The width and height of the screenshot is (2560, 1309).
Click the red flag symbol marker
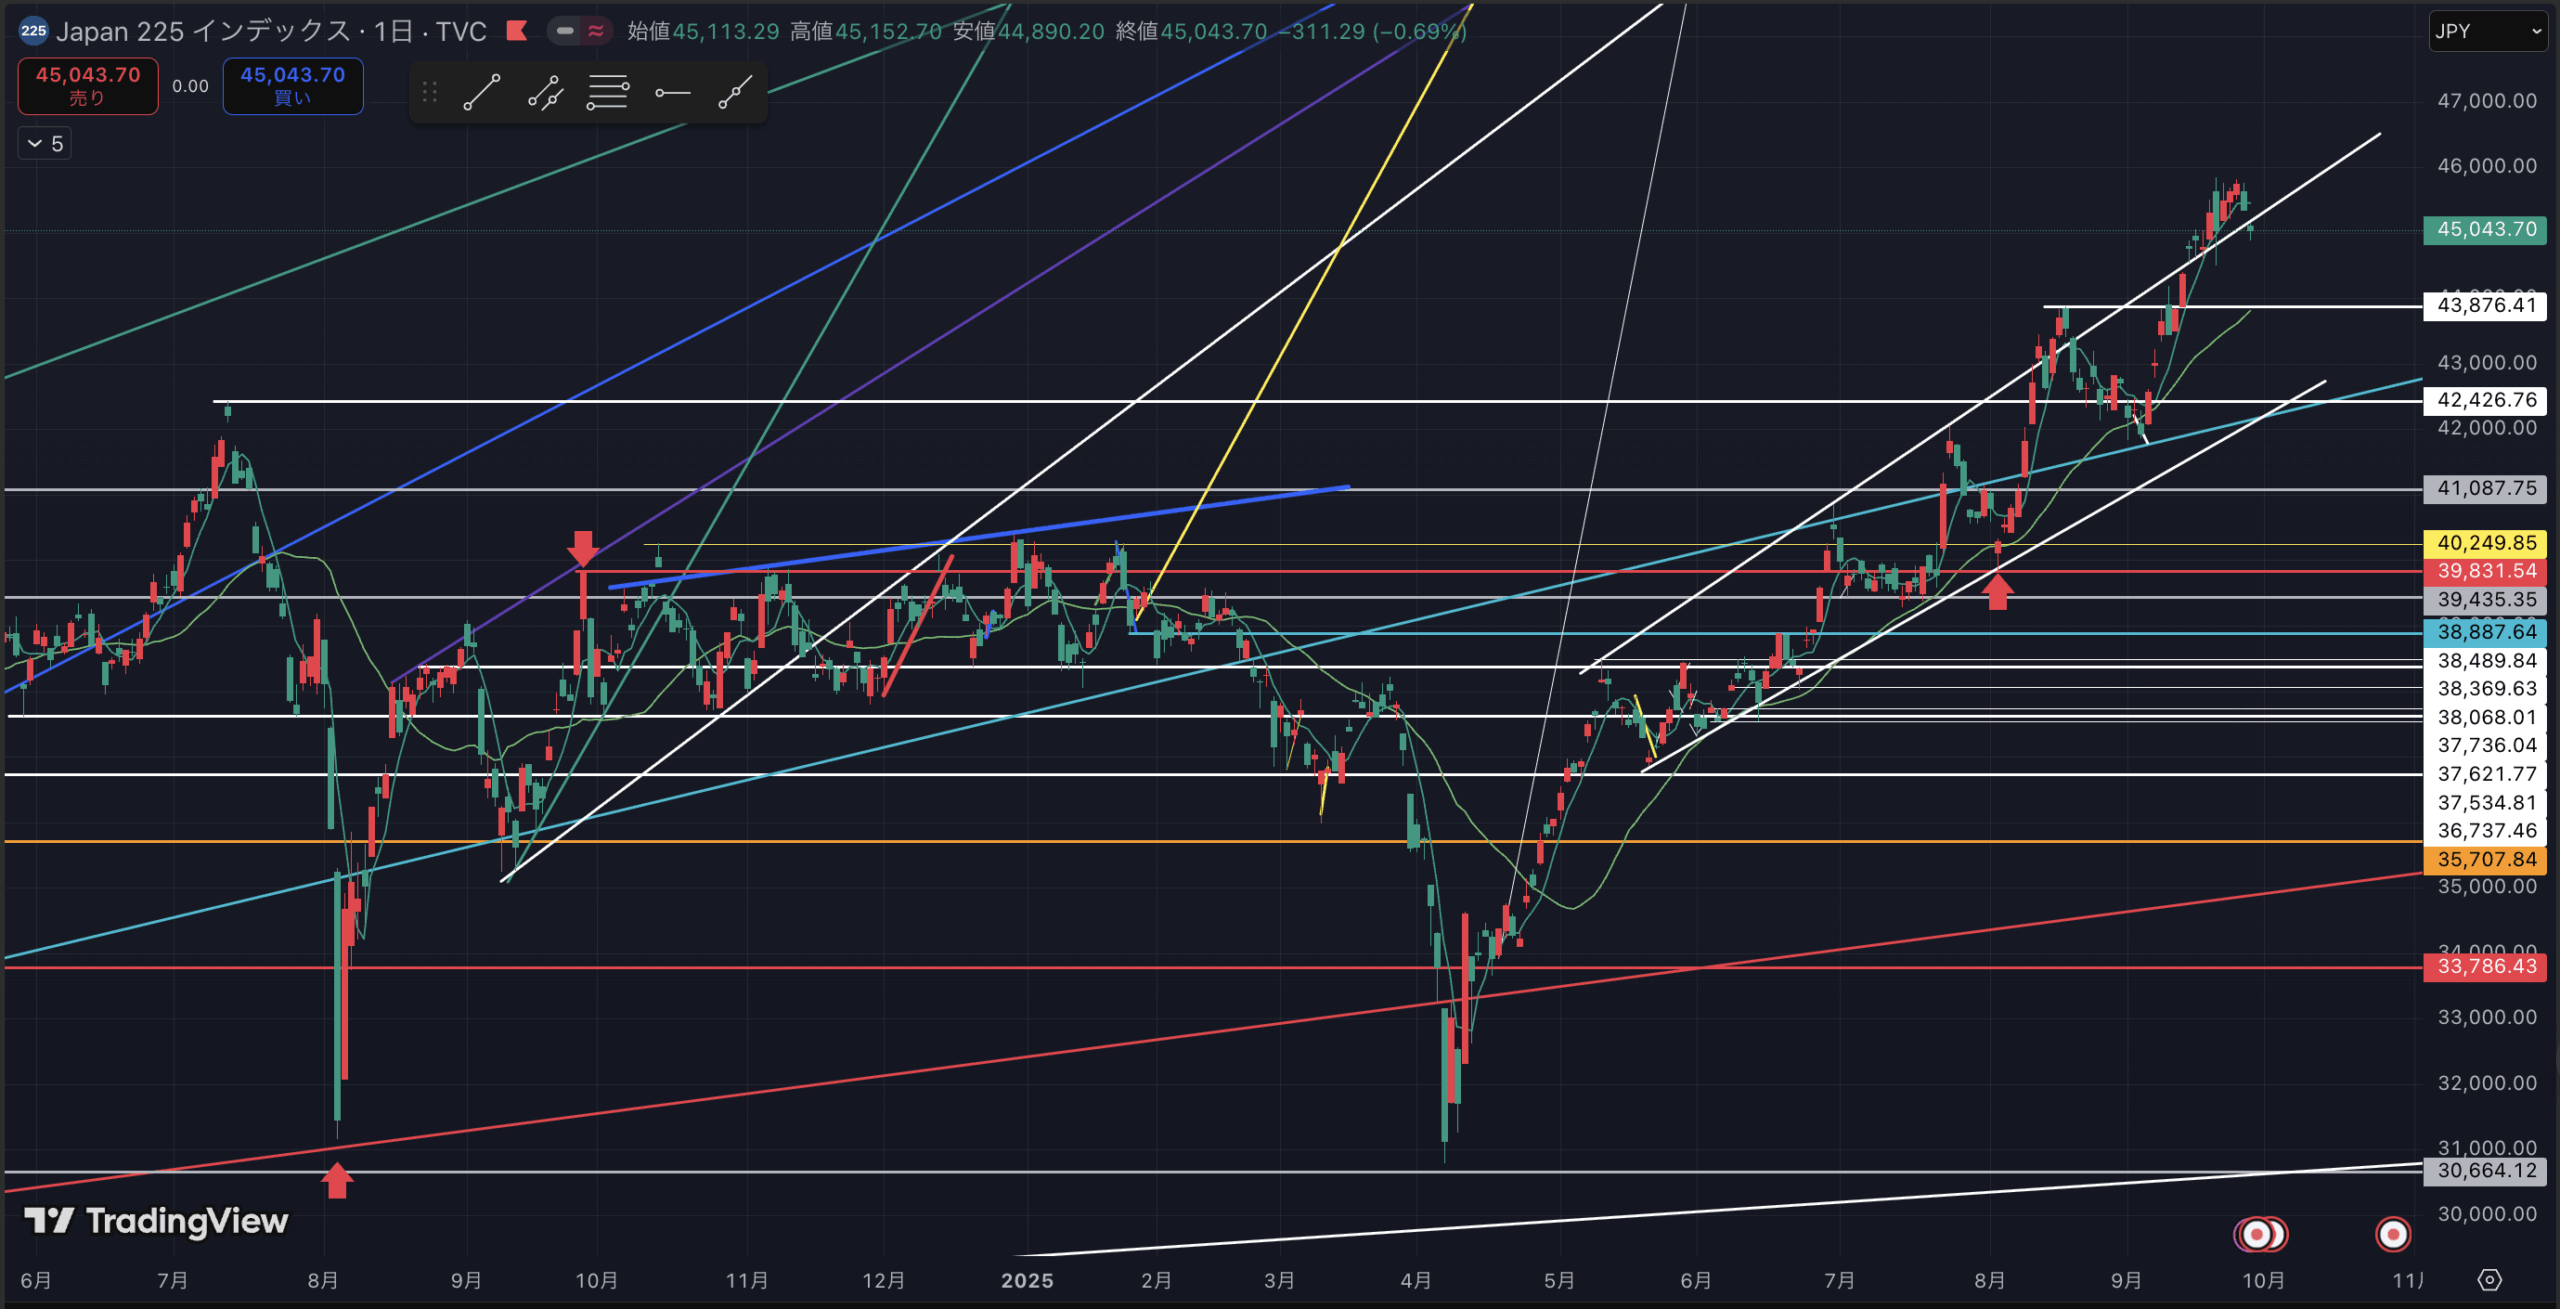(517, 31)
